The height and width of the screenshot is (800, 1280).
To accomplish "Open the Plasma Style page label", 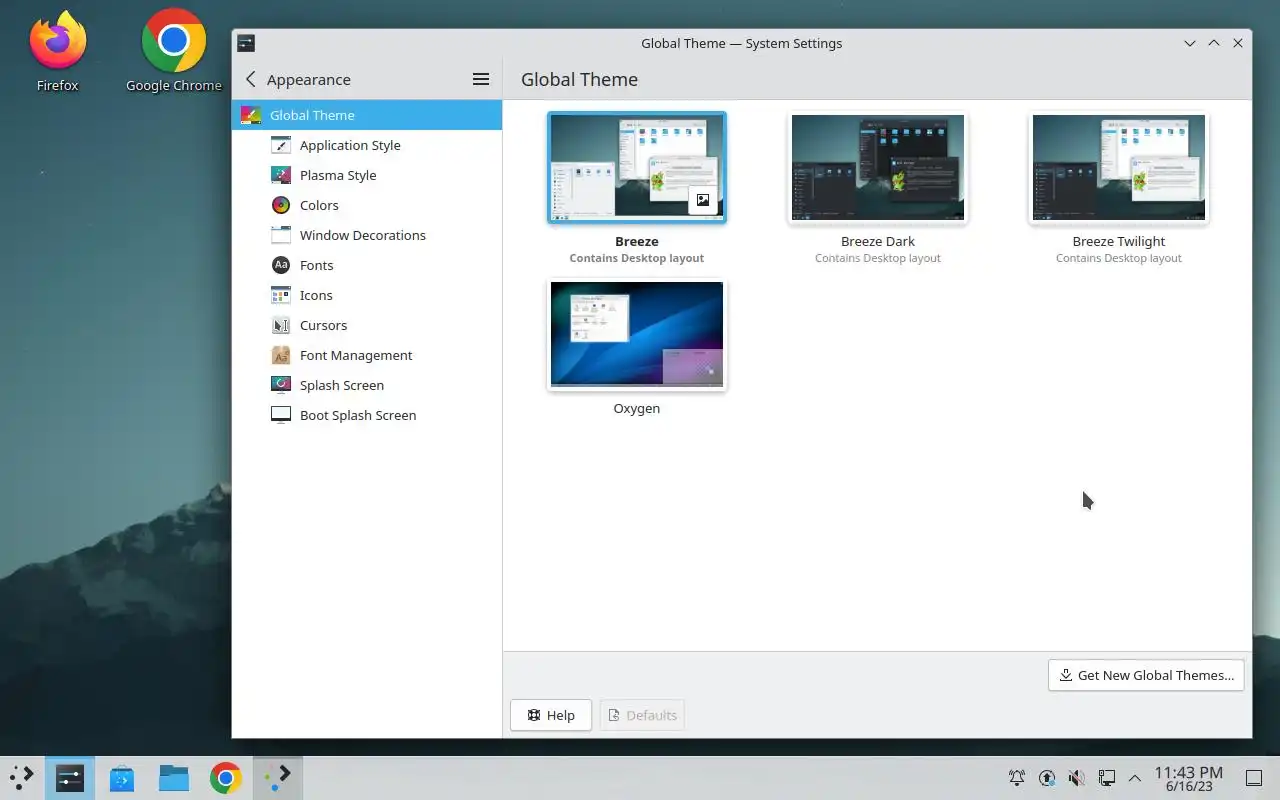I will click(x=338, y=175).
